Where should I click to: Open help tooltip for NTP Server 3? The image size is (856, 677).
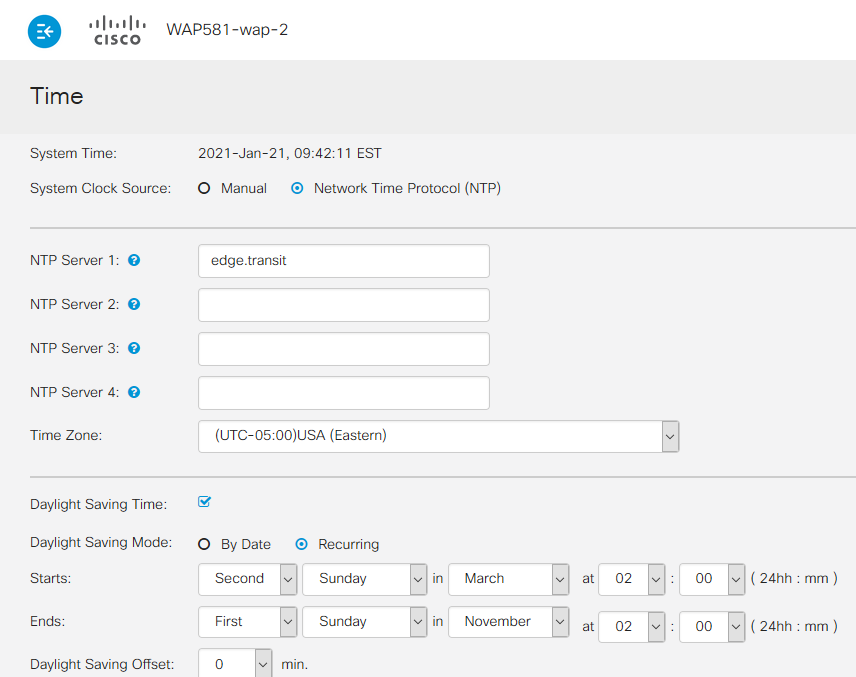point(133,348)
